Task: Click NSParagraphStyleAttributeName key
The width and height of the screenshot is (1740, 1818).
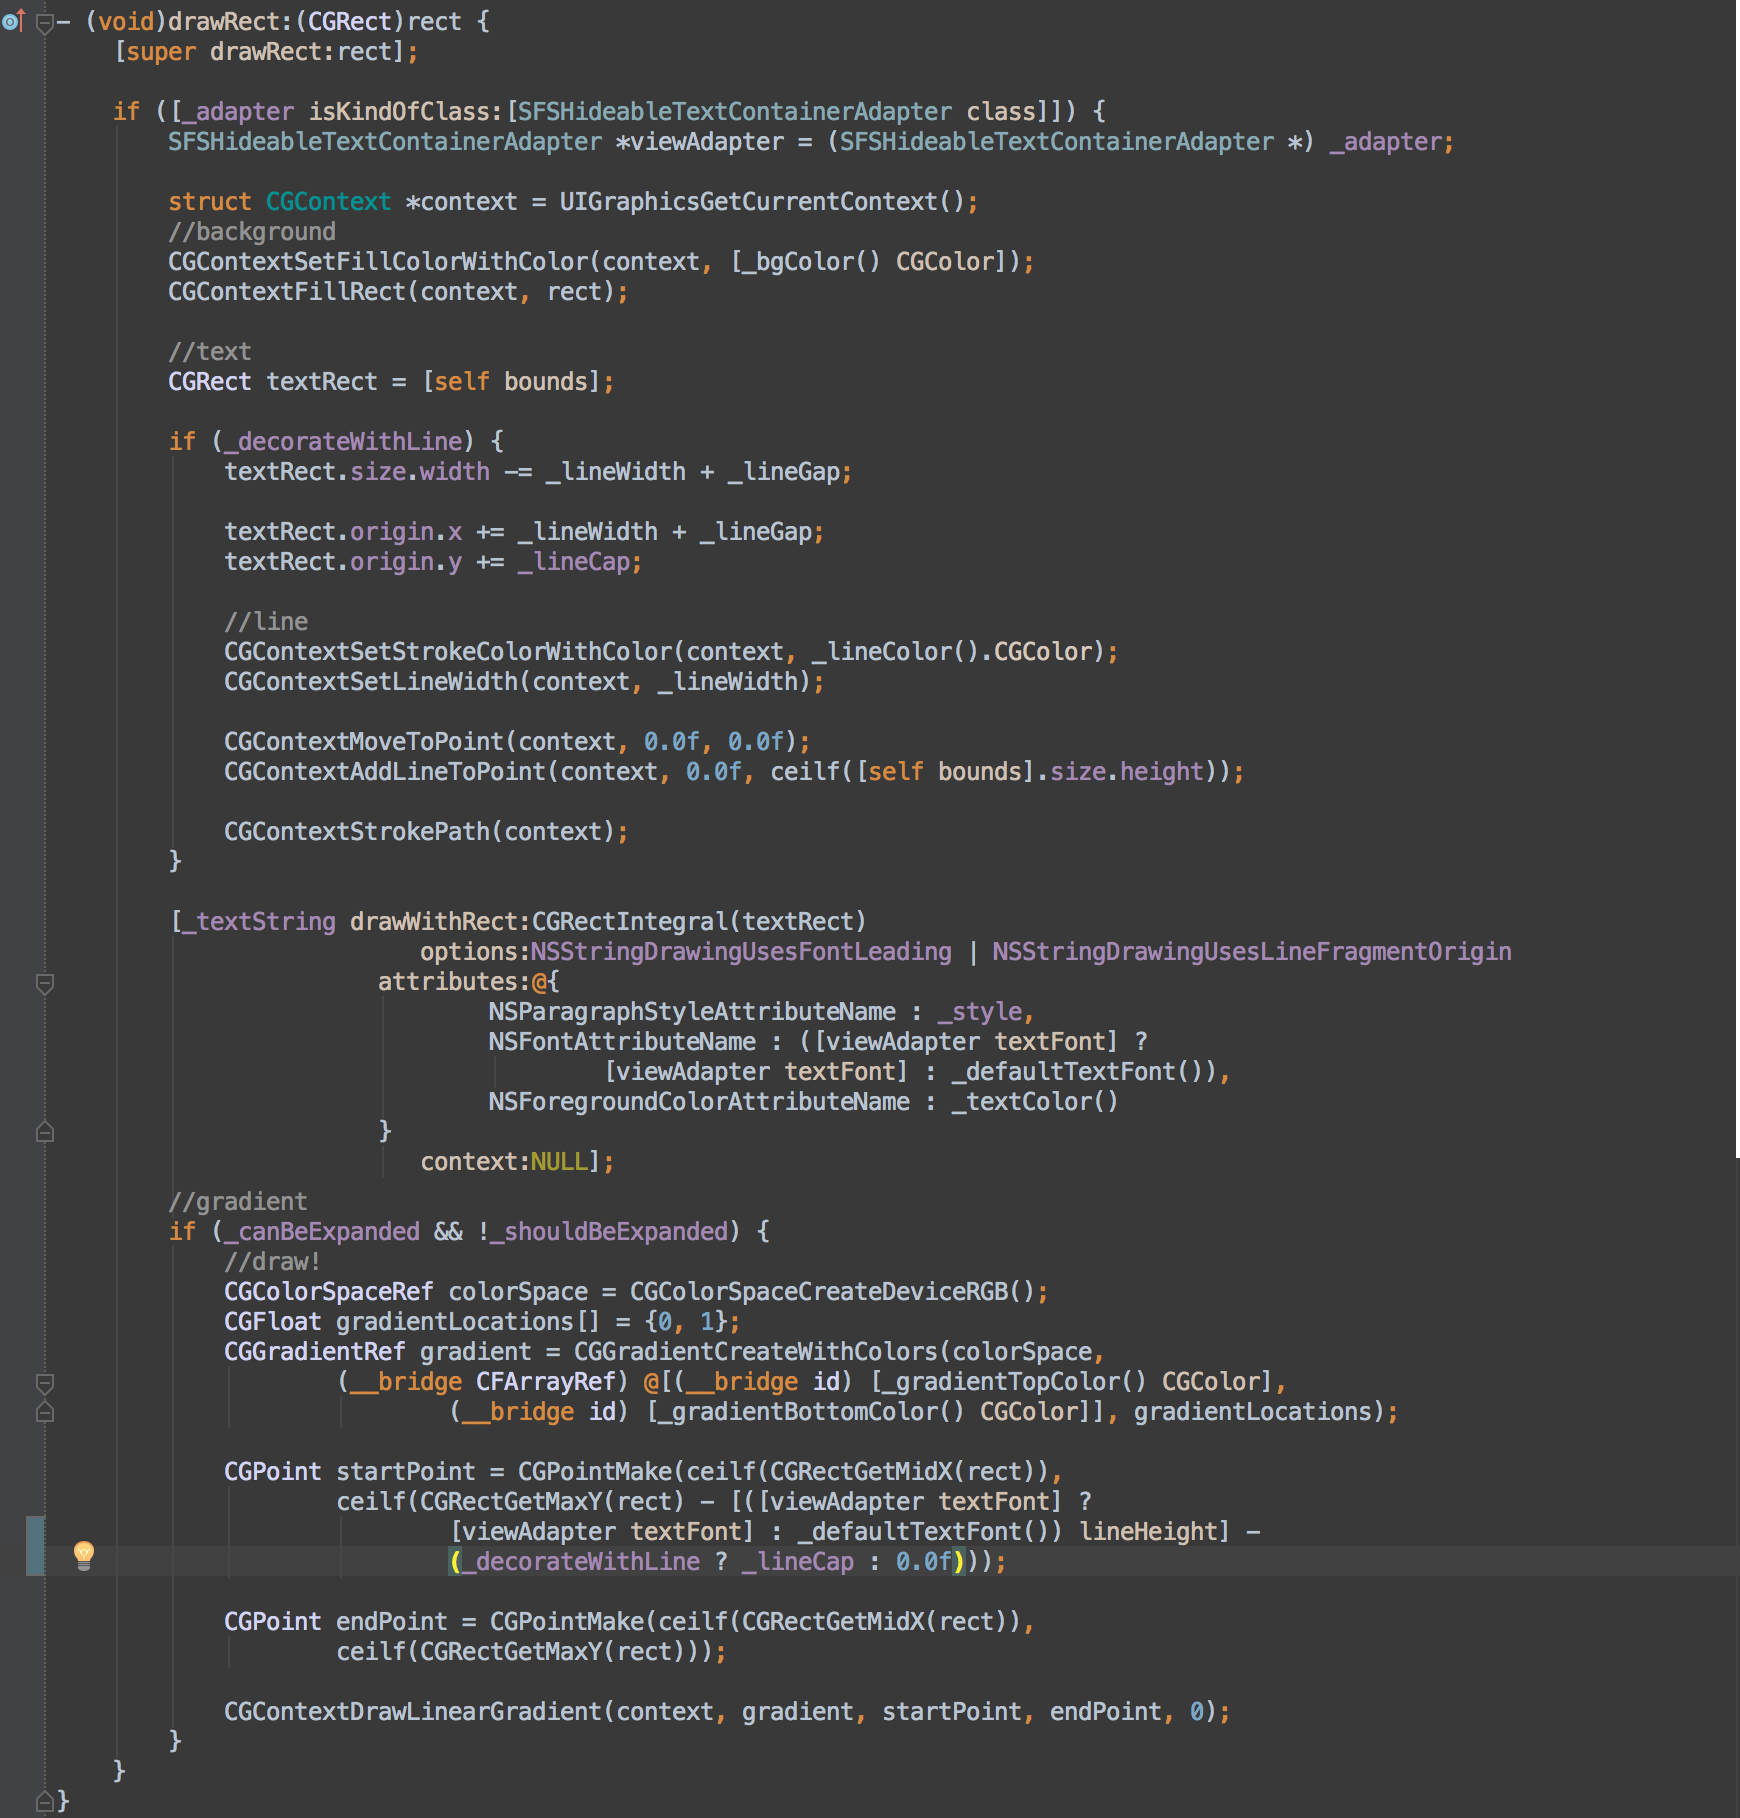Action: [692, 1012]
